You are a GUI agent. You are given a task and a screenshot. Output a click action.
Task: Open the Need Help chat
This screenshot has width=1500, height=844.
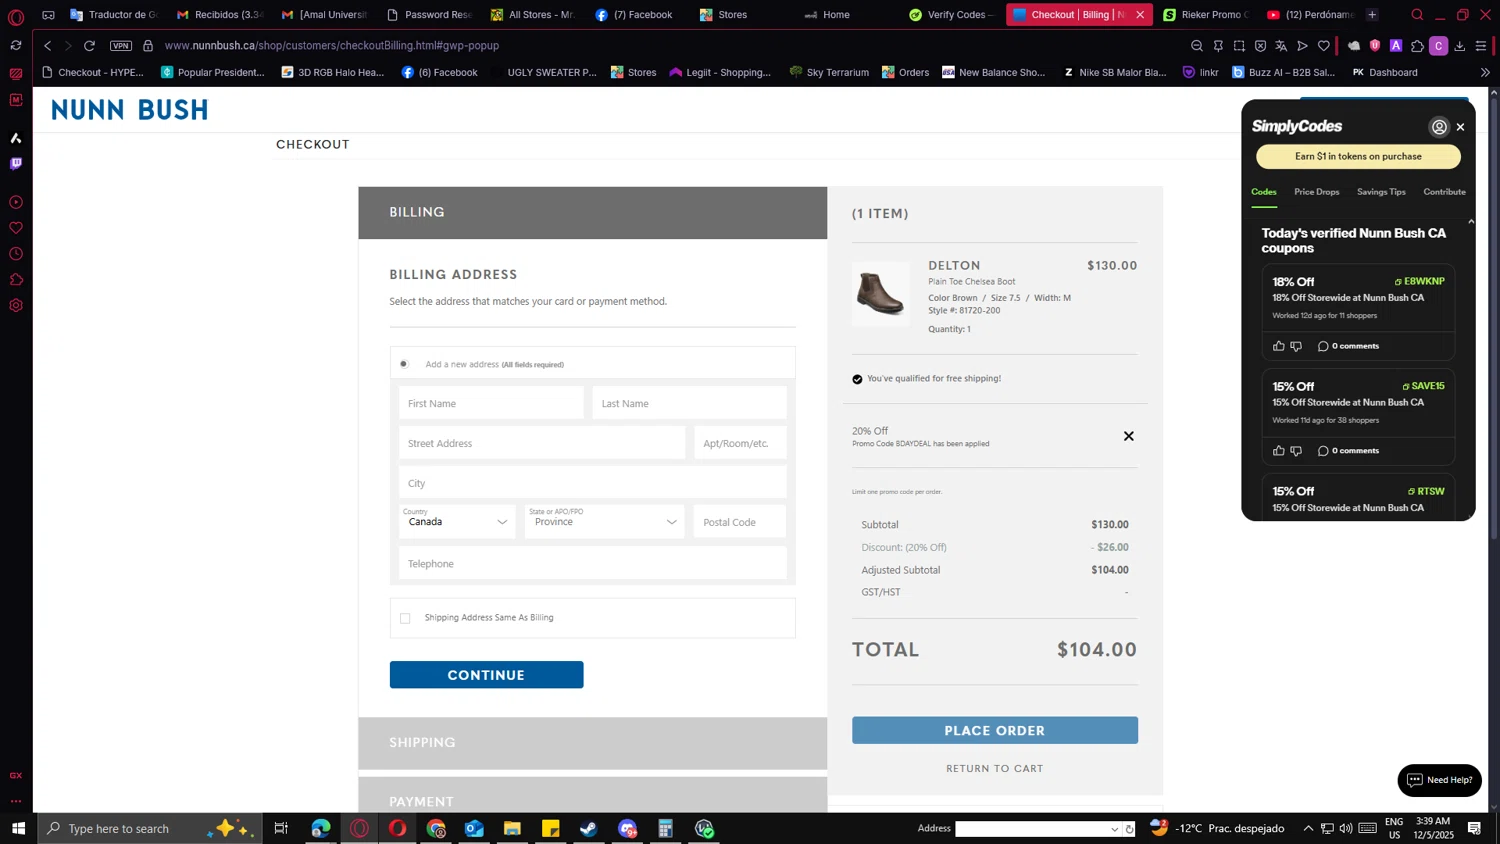point(1439,780)
